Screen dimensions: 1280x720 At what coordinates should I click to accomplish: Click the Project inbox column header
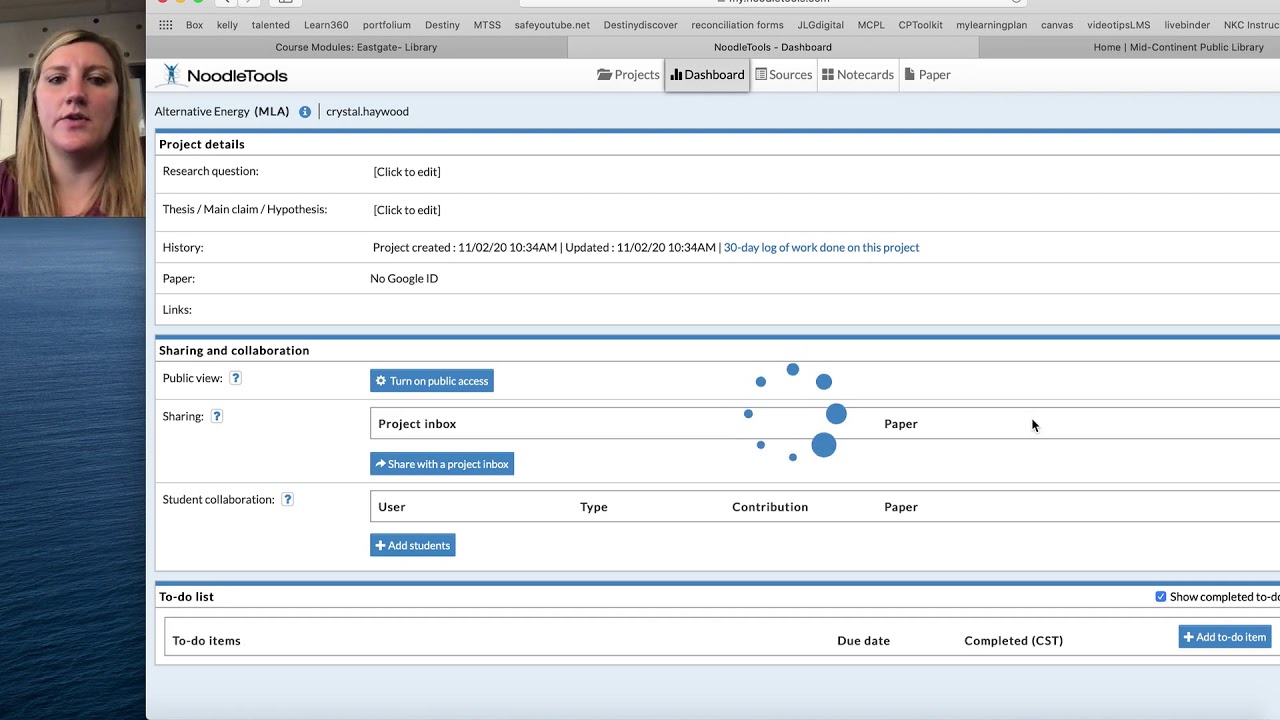pos(417,424)
